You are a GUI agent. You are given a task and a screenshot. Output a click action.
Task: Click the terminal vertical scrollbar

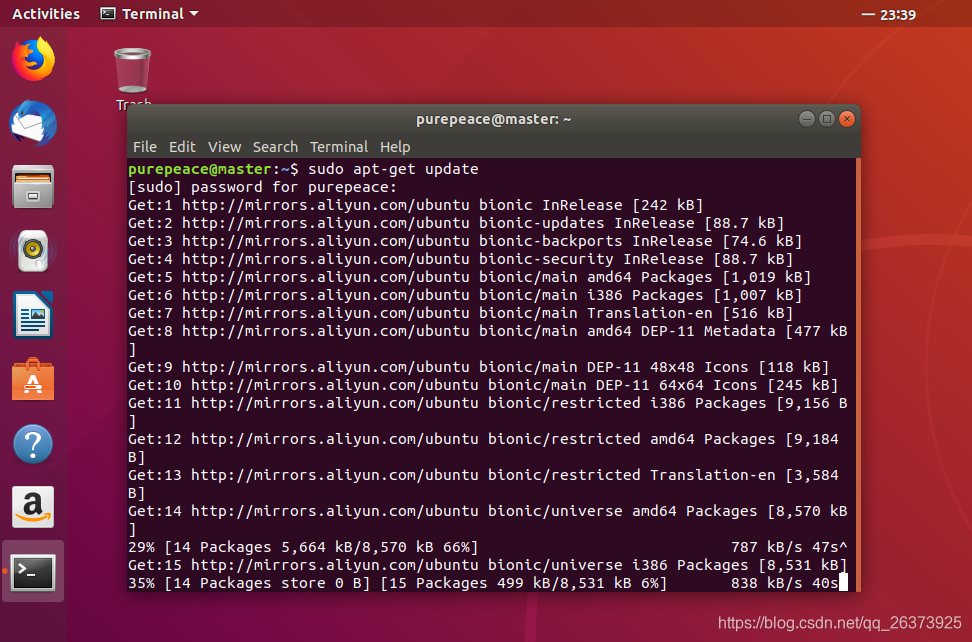click(858, 374)
